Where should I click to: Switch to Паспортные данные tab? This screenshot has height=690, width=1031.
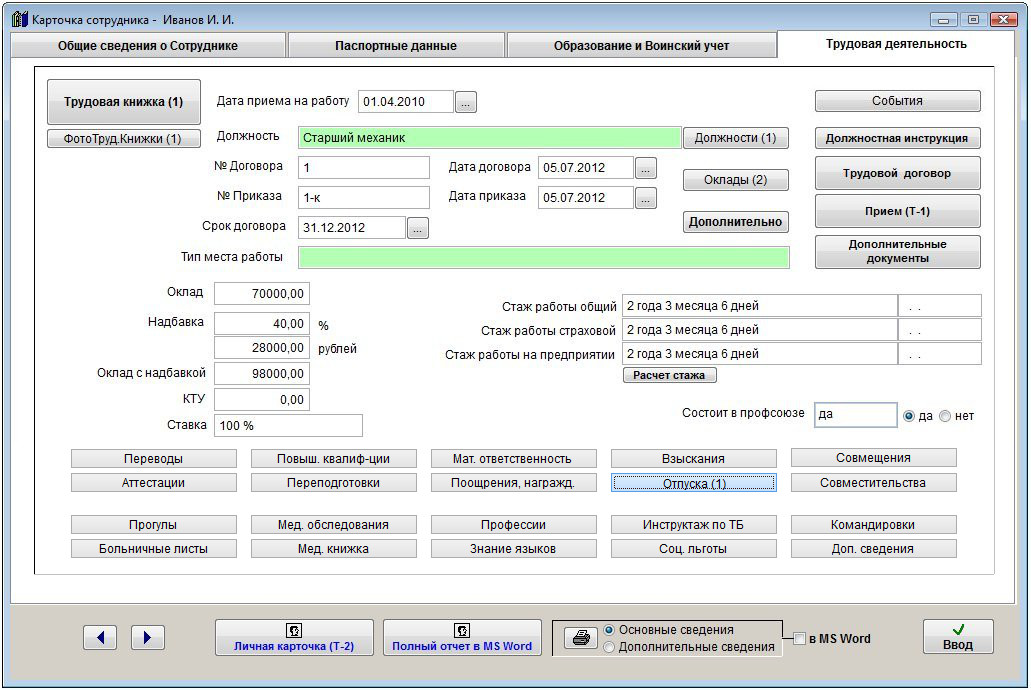point(396,46)
